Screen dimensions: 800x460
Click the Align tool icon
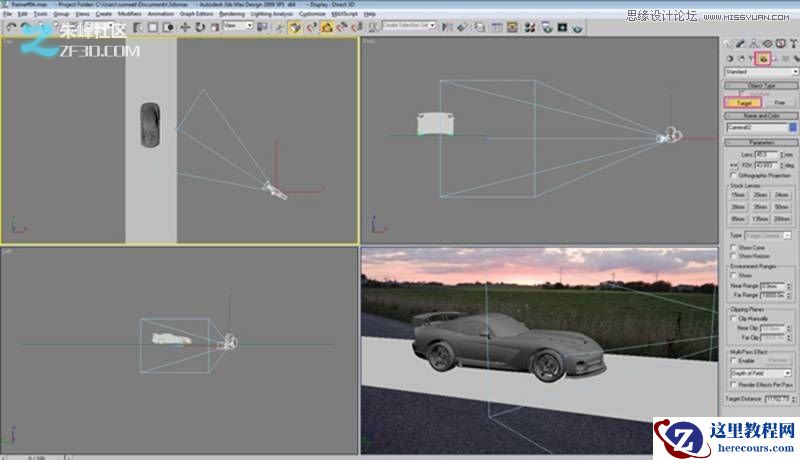462,27
